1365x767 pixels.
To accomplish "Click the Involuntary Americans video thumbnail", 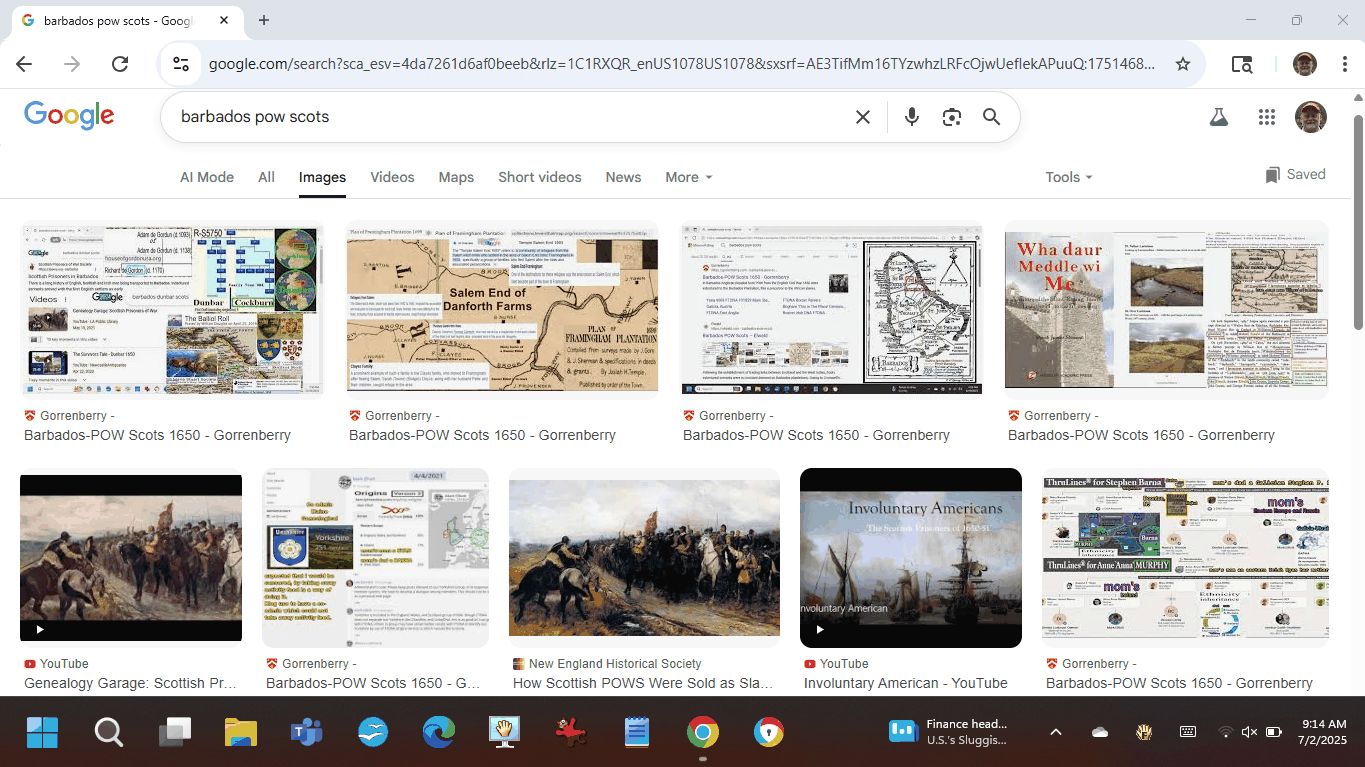I will coord(910,557).
